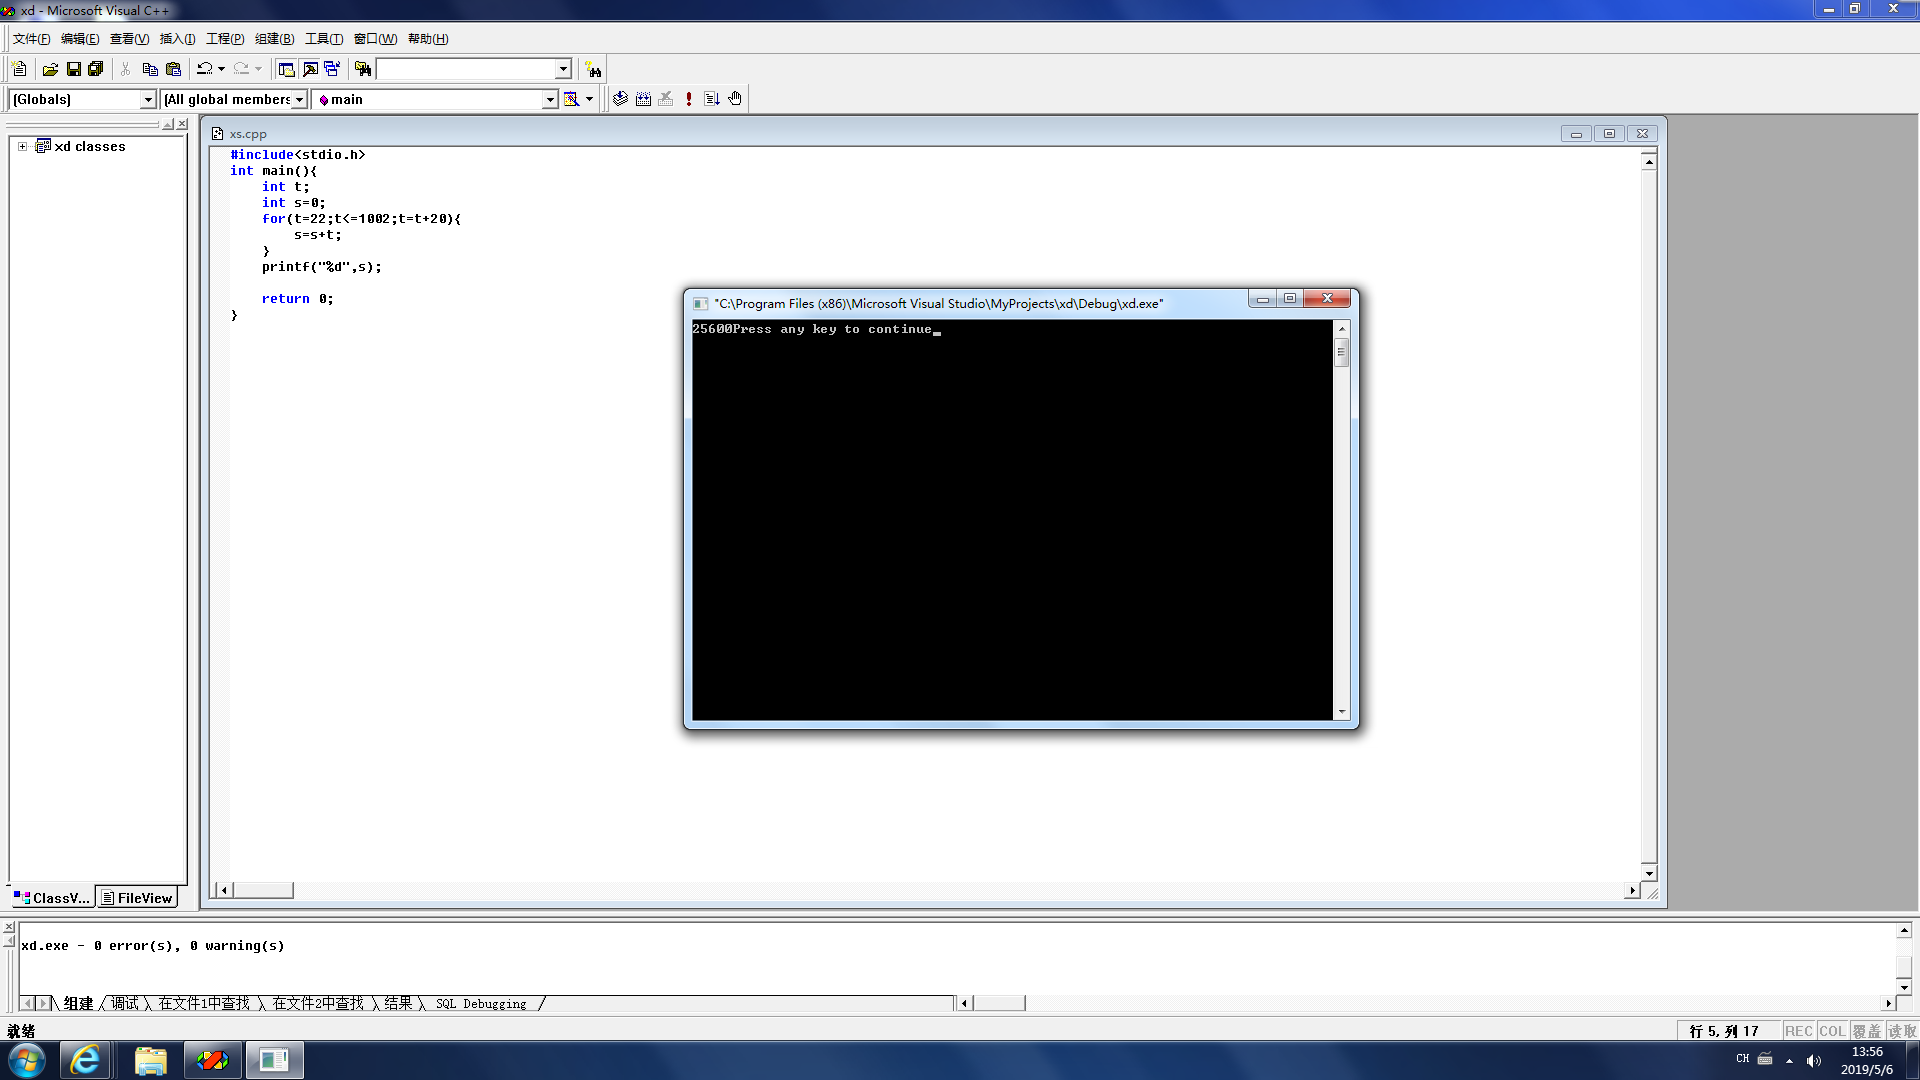Screen dimensions: 1920x1080
Task: Click the Build icon in build toolbar
Action: click(x=643, y=99)
